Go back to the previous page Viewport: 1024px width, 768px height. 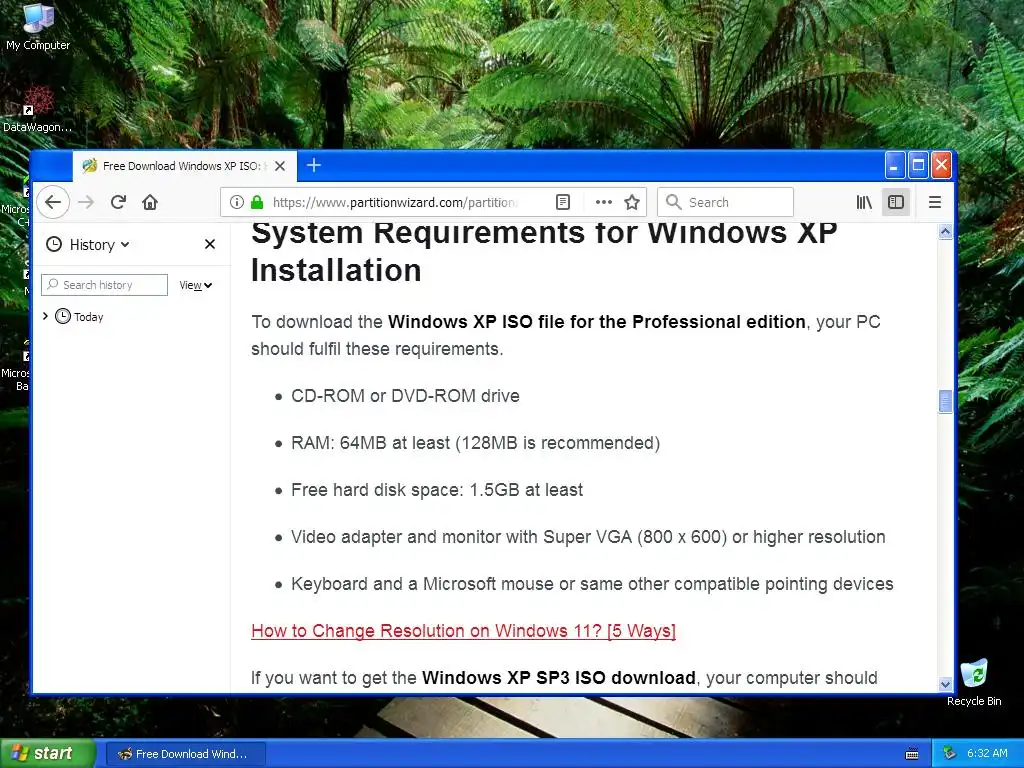[53, 202]
